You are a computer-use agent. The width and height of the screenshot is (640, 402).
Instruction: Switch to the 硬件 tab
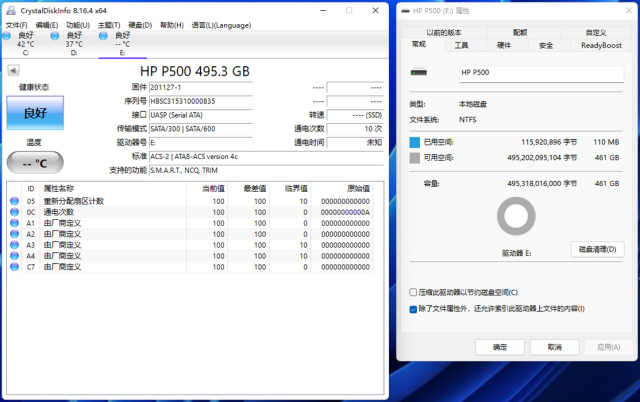pos(504,45)
